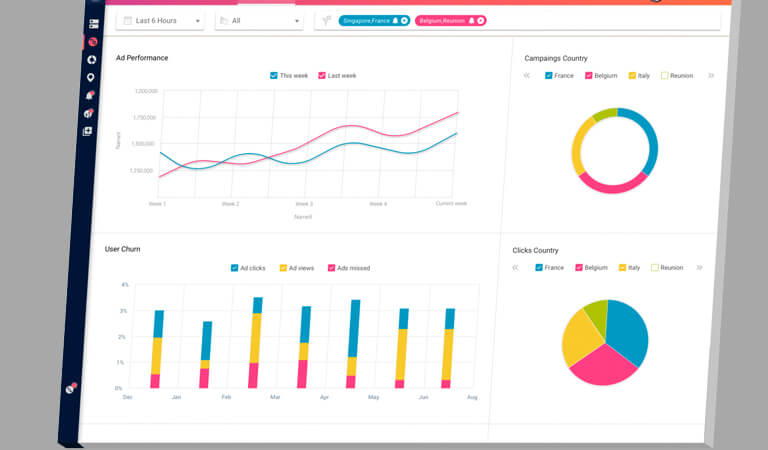Select the Singapore,France filter chip
The height and width of the screenshot is (450, 768).
(x=374, y=21)
